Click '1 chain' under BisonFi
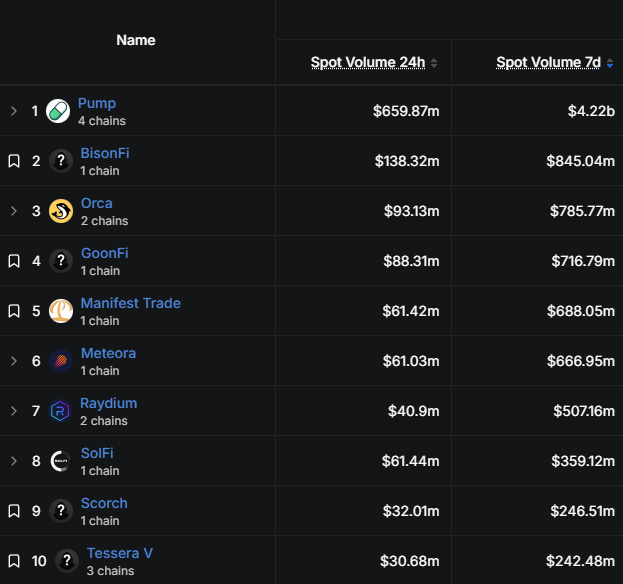This screenshot has height=584, width=623. 100,171
